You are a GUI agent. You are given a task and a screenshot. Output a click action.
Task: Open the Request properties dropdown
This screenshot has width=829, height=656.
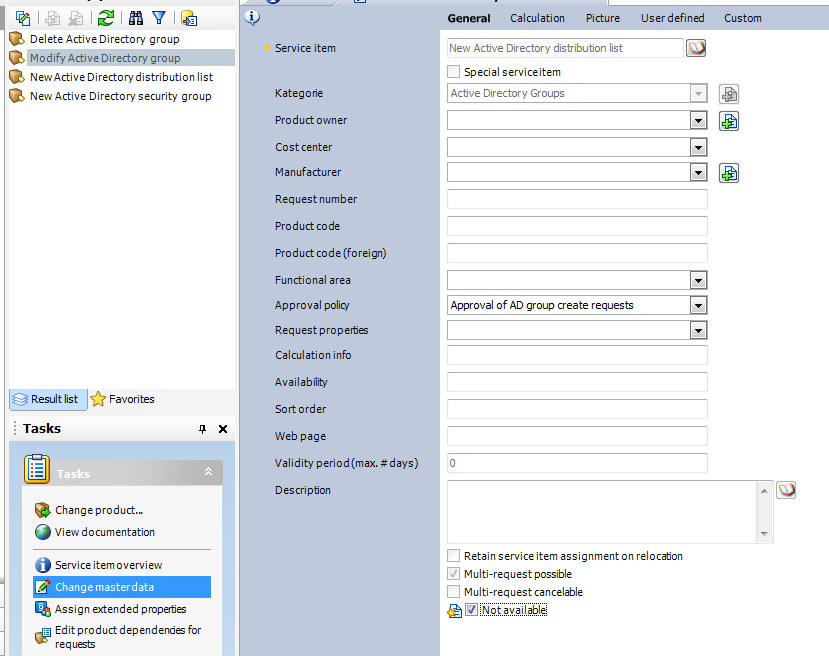698,330
